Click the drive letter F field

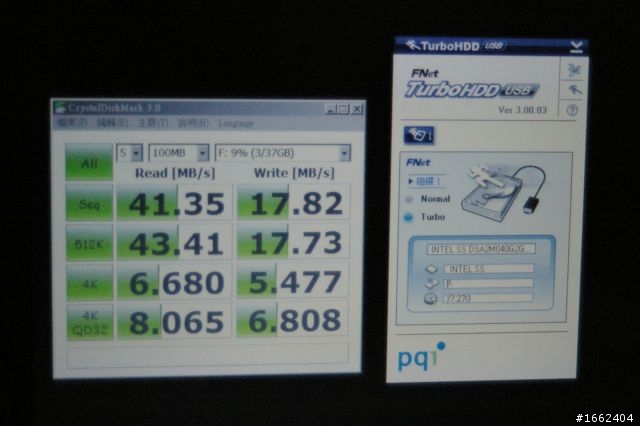click(x=488, y=284)
